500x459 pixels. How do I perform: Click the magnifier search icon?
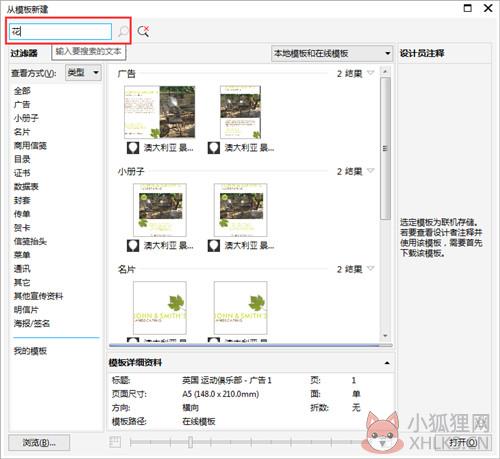coord(123,31)
